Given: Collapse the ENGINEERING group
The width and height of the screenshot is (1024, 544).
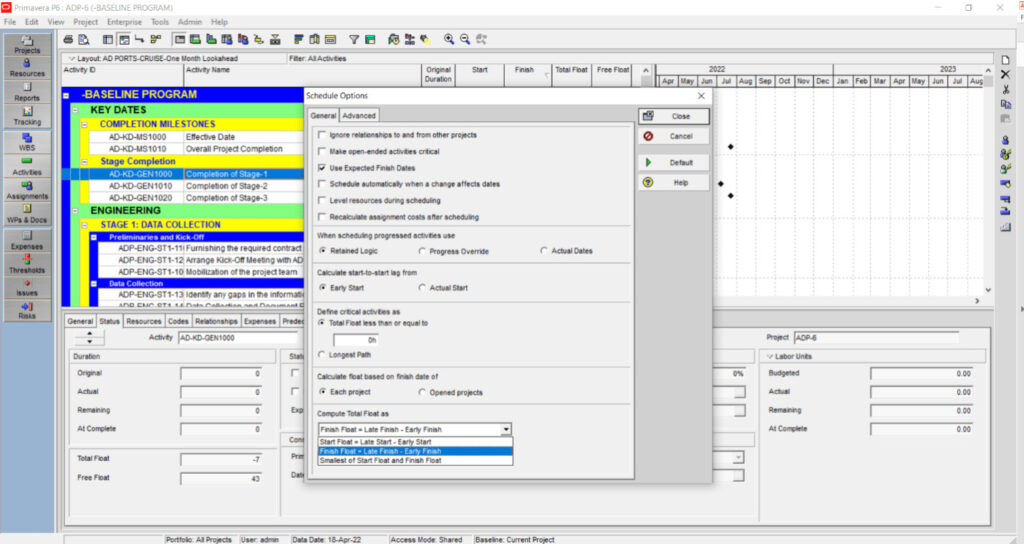Looking at the screenshot, I should [75, 211].
